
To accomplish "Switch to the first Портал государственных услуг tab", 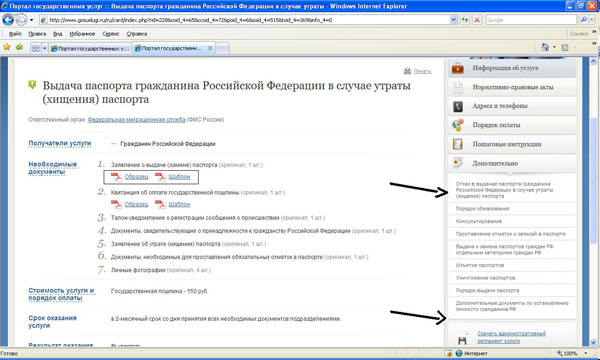I will [x=90, y=48].
